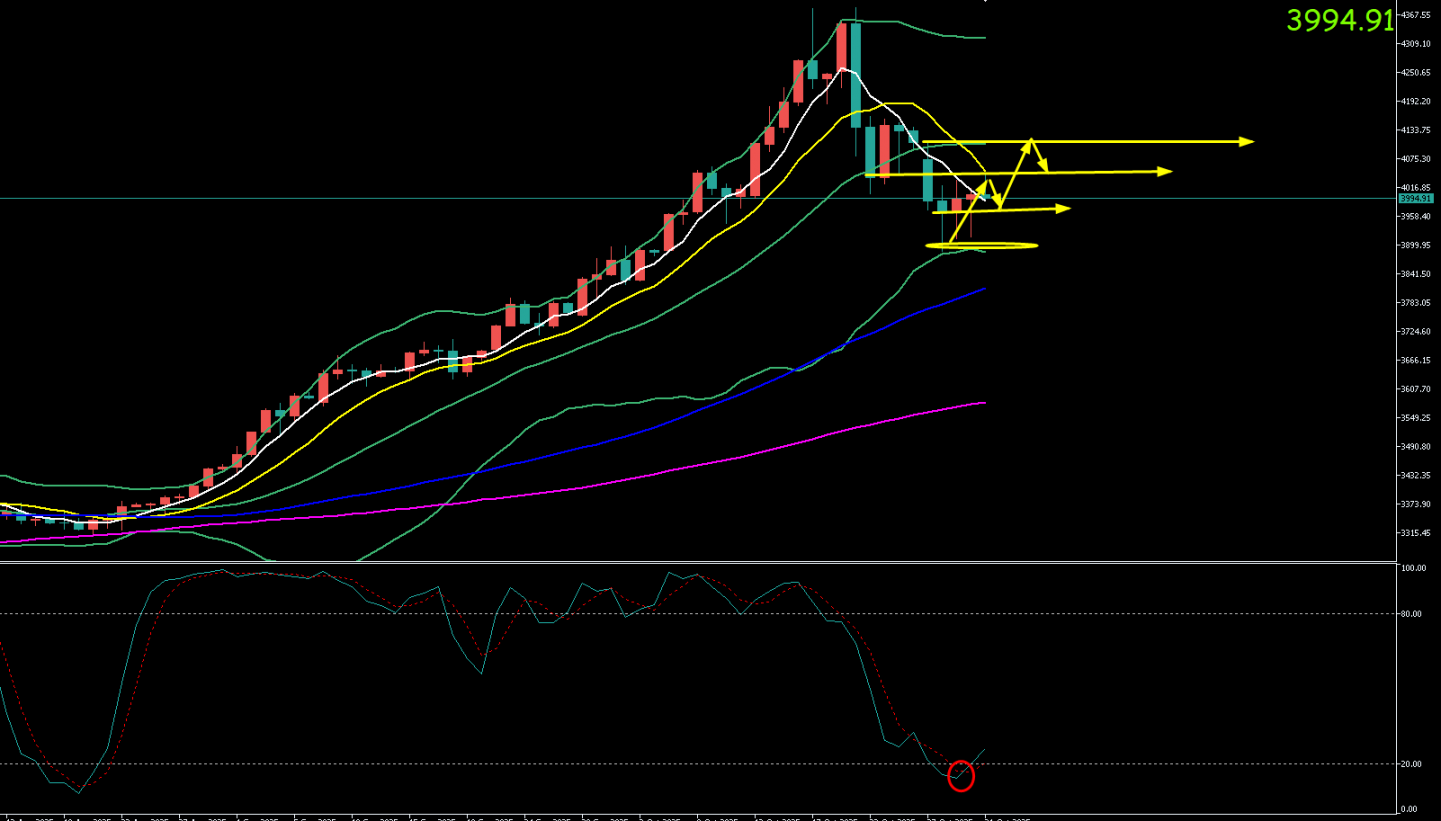1441x821 pixels.
Task: Click the large green 3994.91 price text
Action: (1339, 20)
